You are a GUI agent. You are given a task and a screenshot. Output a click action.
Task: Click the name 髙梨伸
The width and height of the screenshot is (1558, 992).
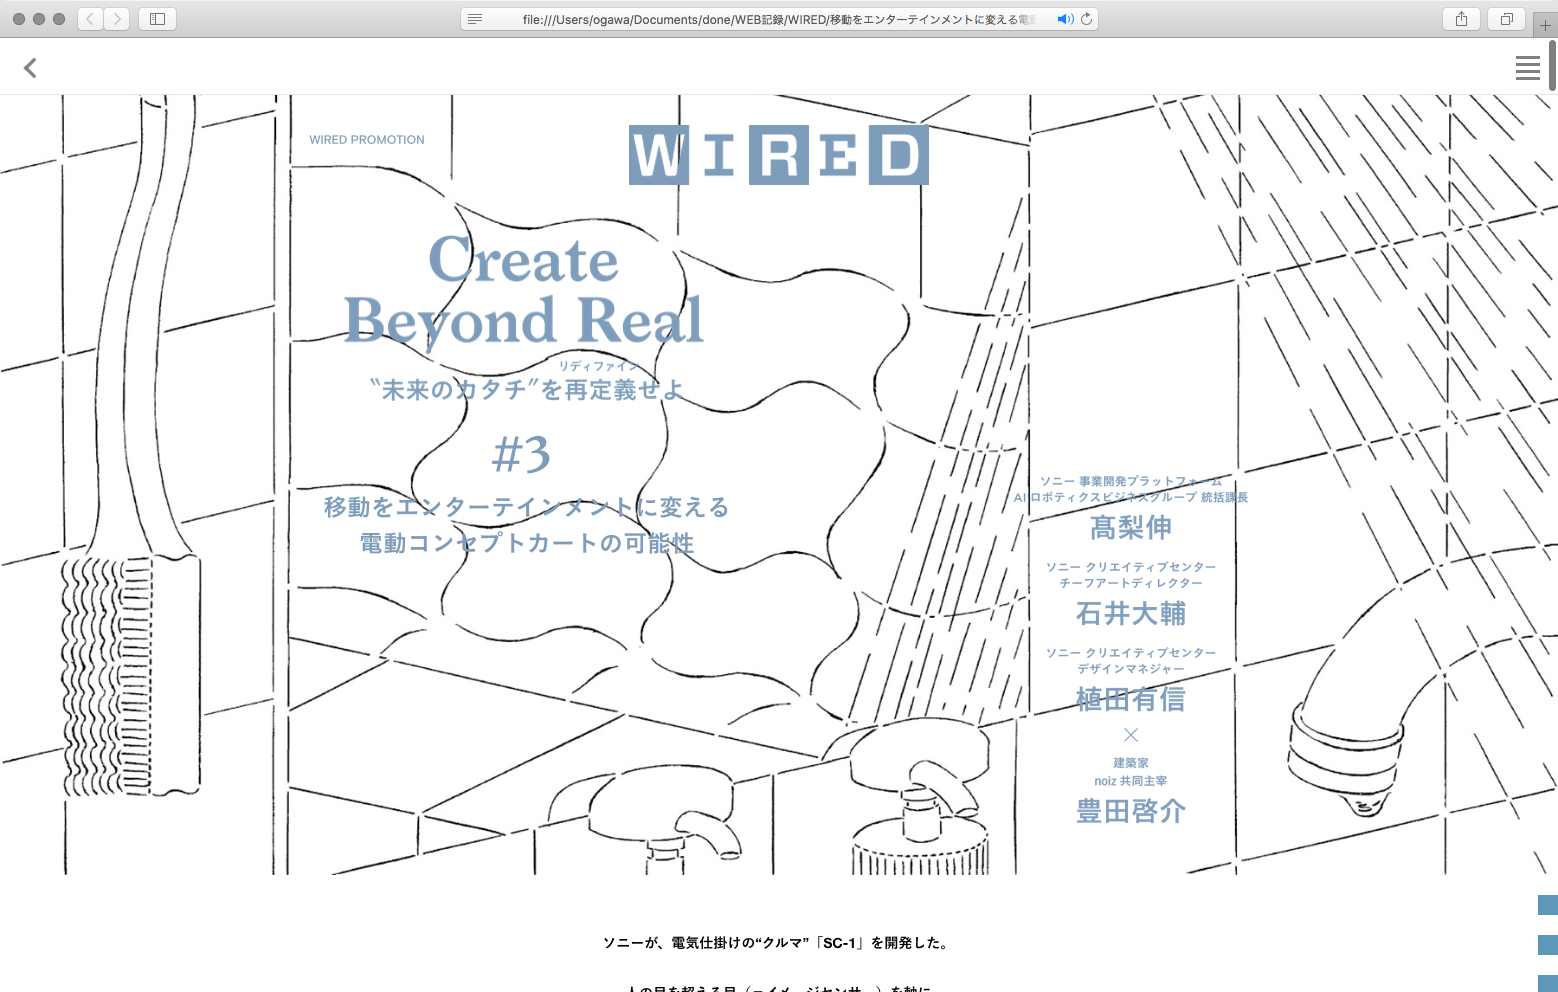[1131, 527]
